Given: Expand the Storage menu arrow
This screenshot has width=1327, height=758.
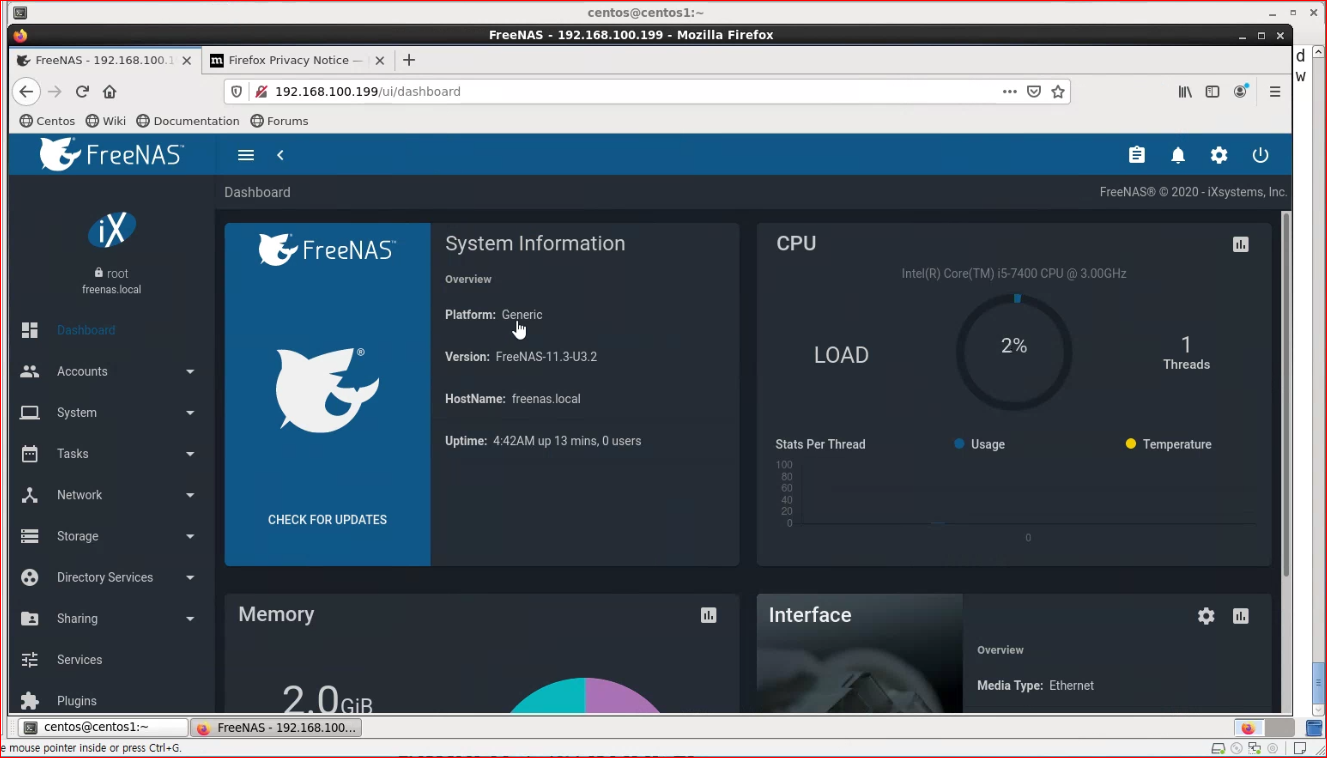Looking at the screenshot, I should (x=190, y=537).
